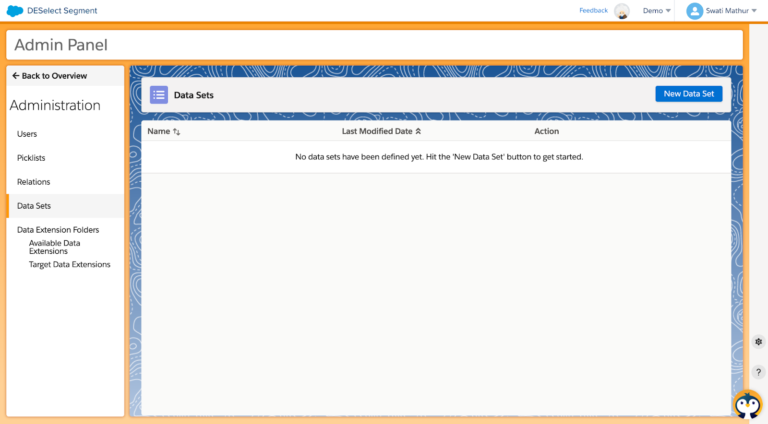
Task: Click the Administration heading in the sidebar
Action: click(55, 105)
